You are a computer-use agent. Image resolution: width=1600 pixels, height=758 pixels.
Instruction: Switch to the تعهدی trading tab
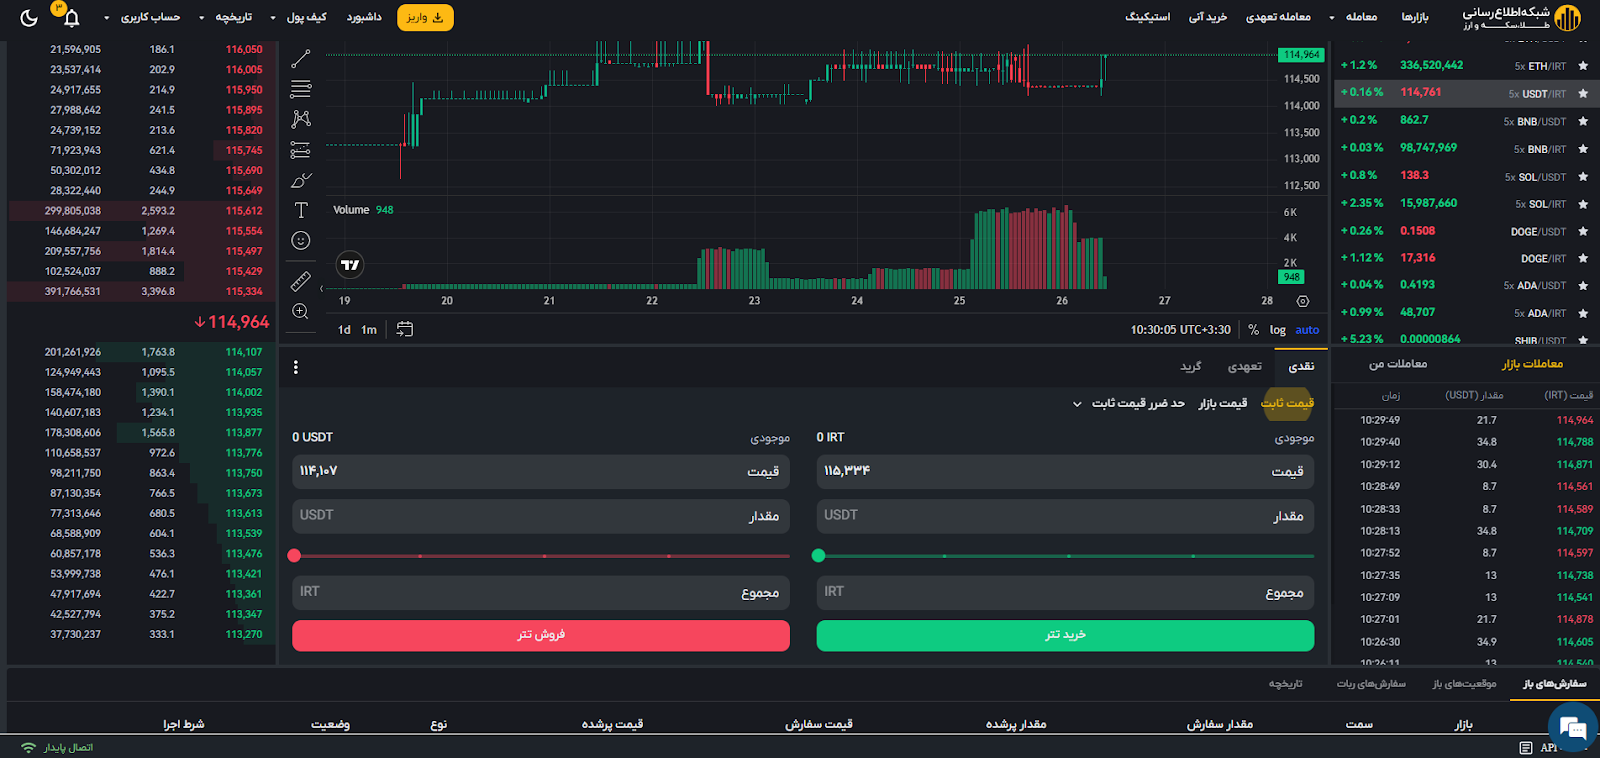click(x=1244, y=367)
